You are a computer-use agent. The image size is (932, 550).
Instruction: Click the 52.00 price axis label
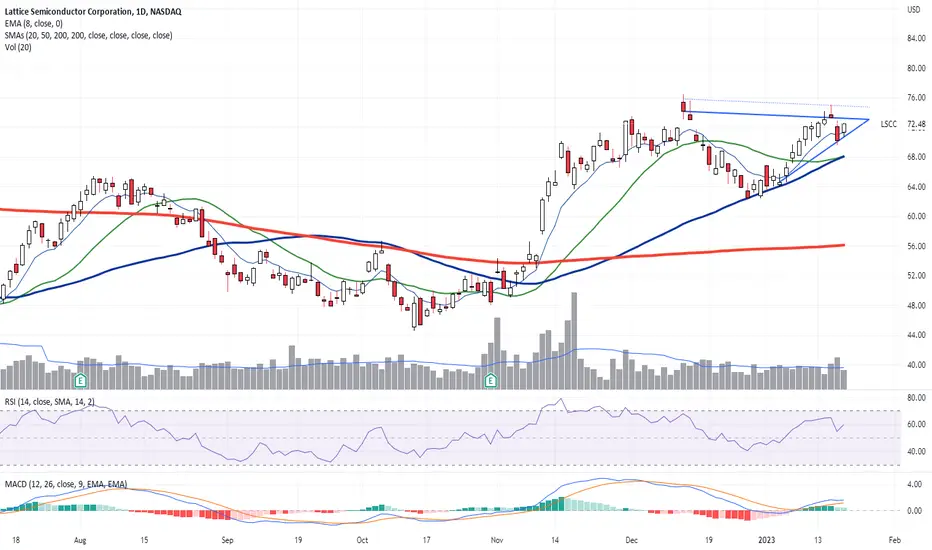pyautogui.click(x=917, y=276)
